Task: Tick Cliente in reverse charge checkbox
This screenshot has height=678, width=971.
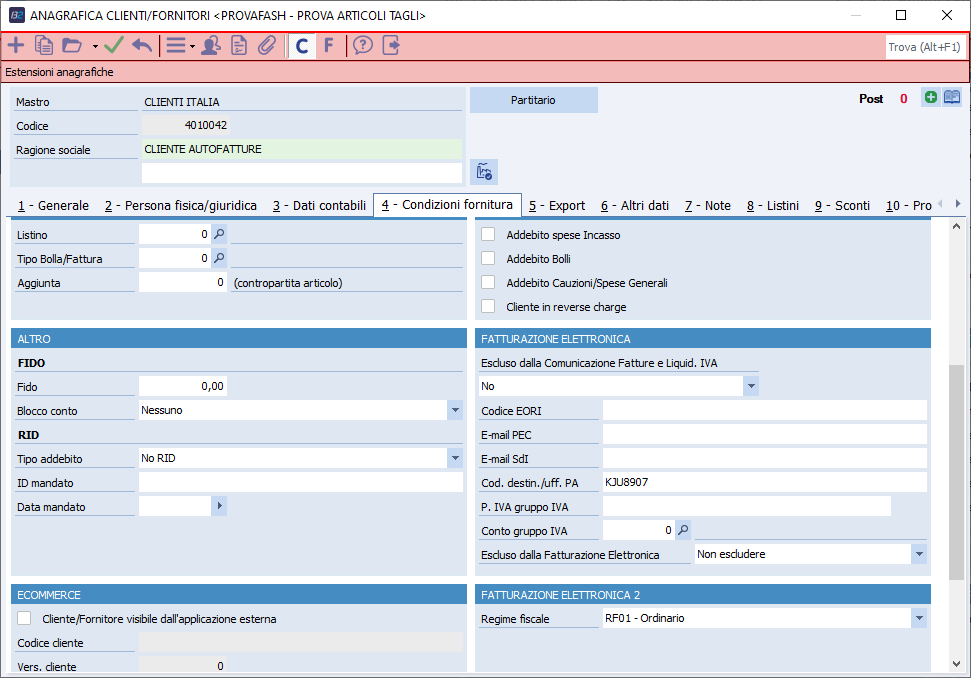Action: [489, 307]
